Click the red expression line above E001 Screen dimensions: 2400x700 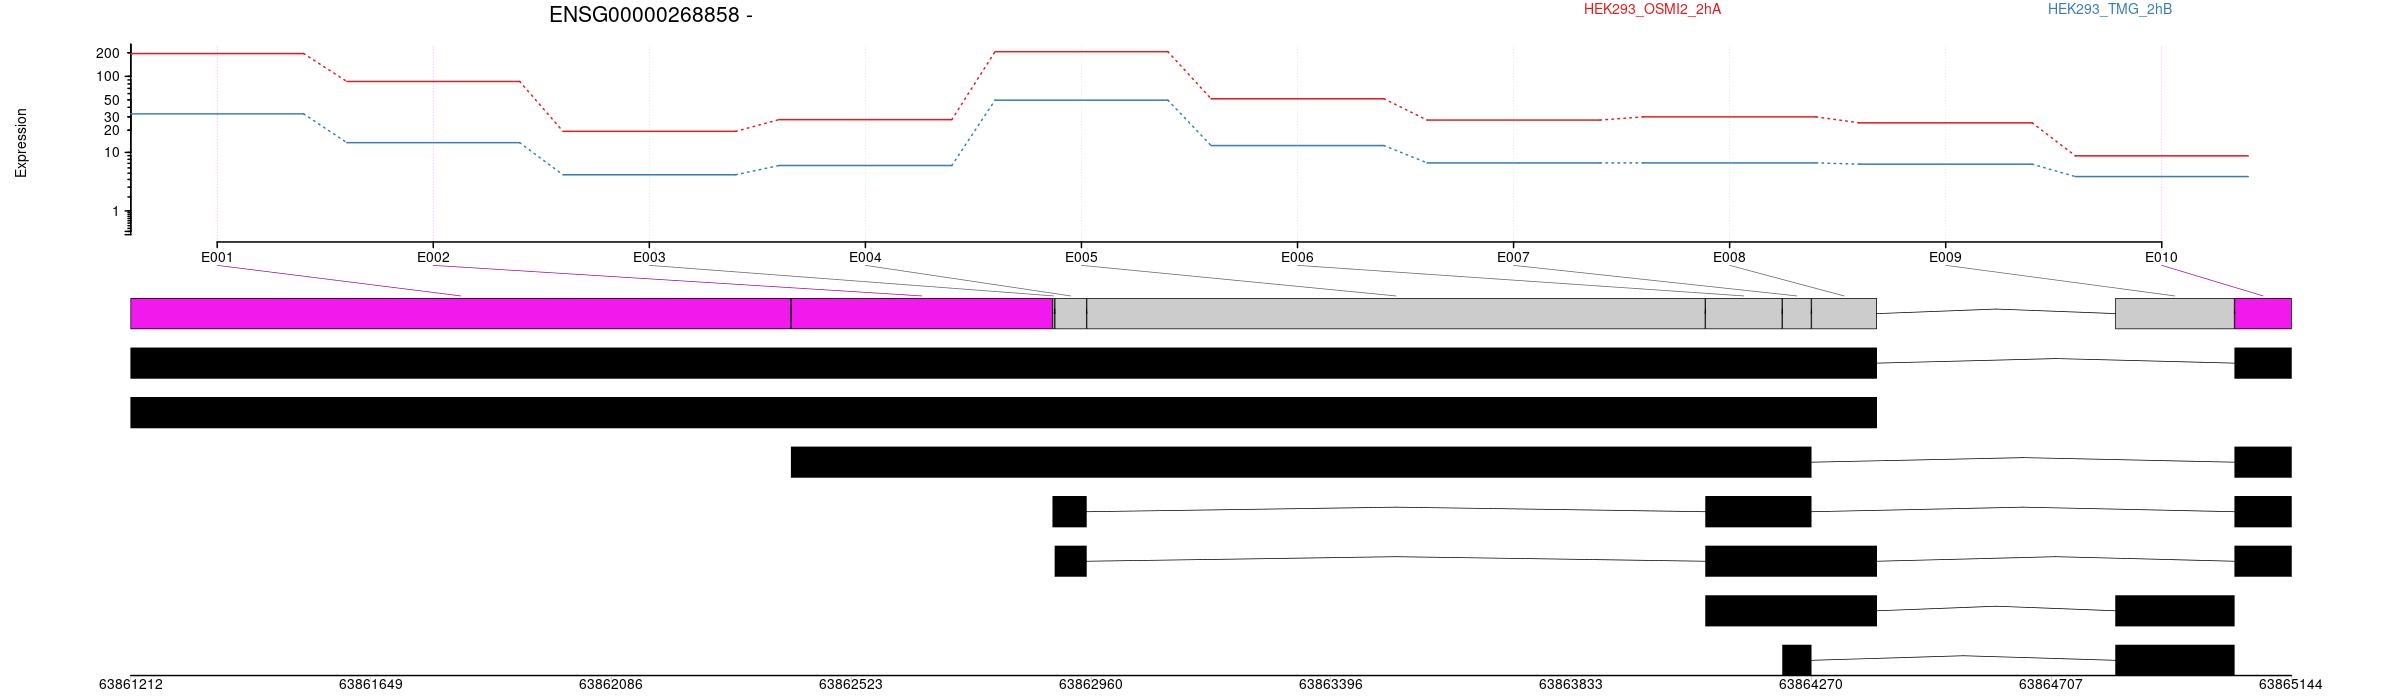coord(217,53)
